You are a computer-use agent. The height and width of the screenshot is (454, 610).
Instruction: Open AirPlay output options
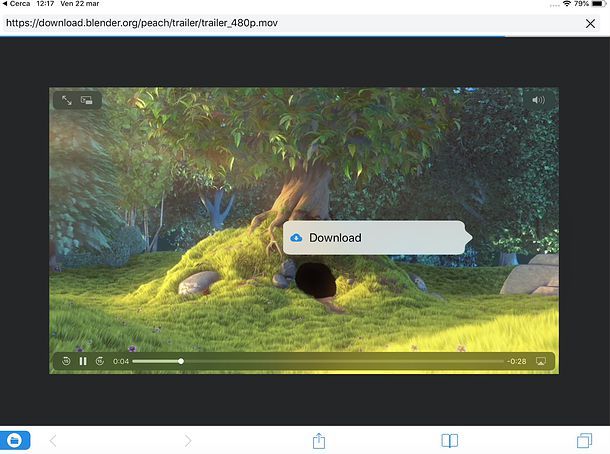(x=541, y=361)
